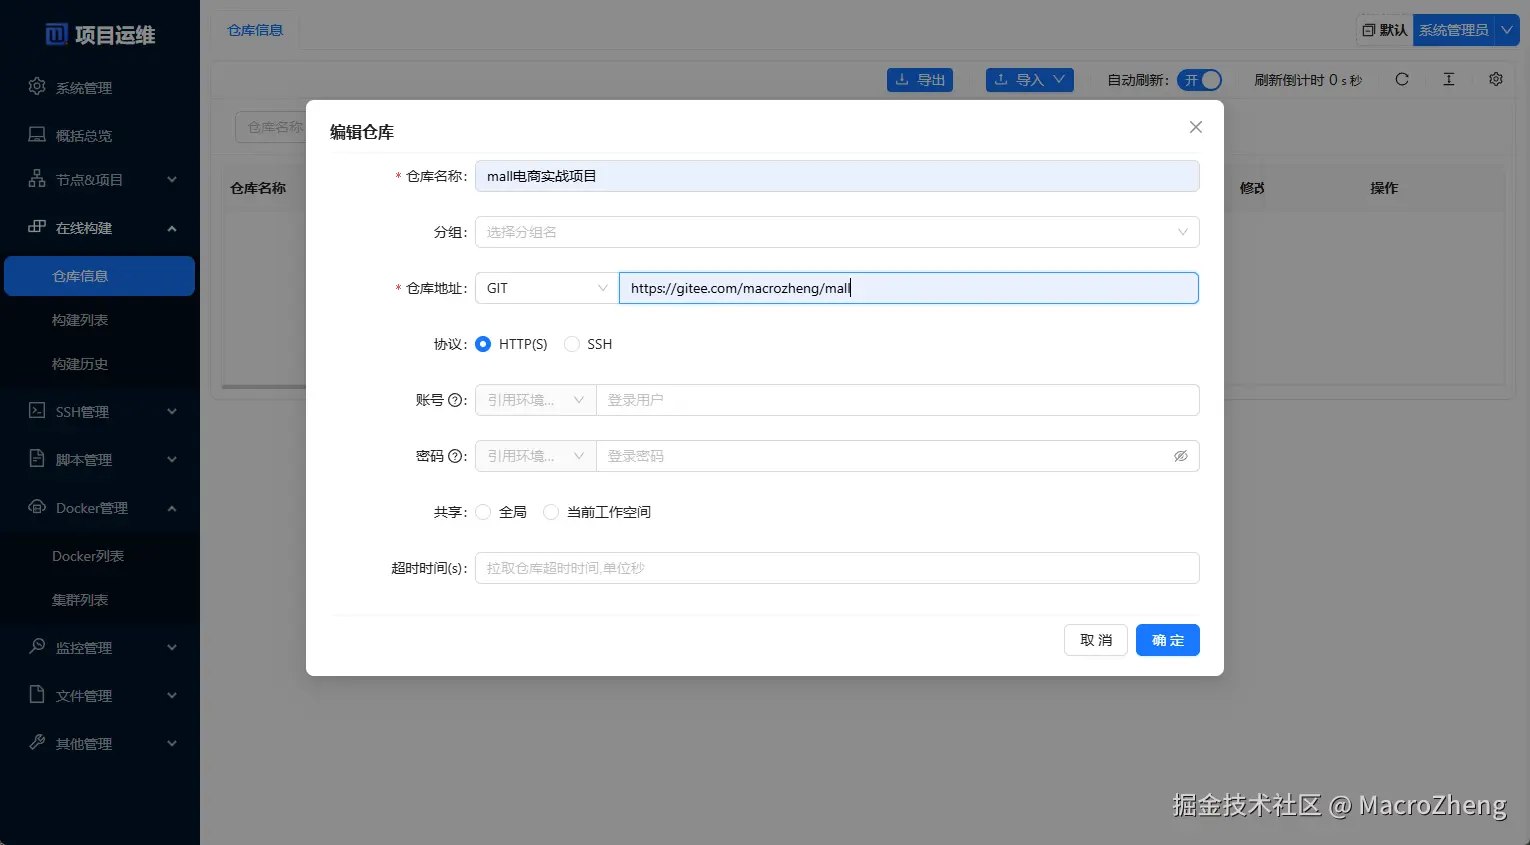This screenshot has width=1530, height=845.
Task: Click the 节点&项目 hierarchy icon
Action: click(37, 179)
